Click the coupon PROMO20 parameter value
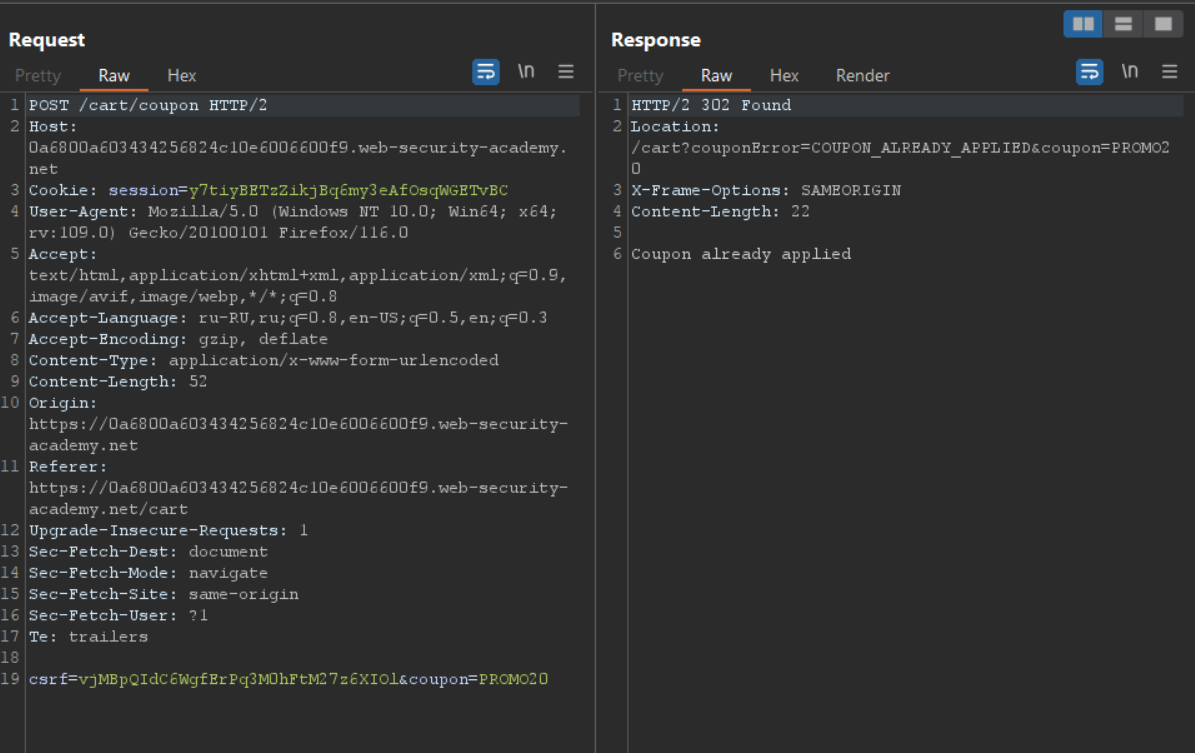Viewport: 1195px width, 753px height. pyautogui.click(x=513, y=680)
